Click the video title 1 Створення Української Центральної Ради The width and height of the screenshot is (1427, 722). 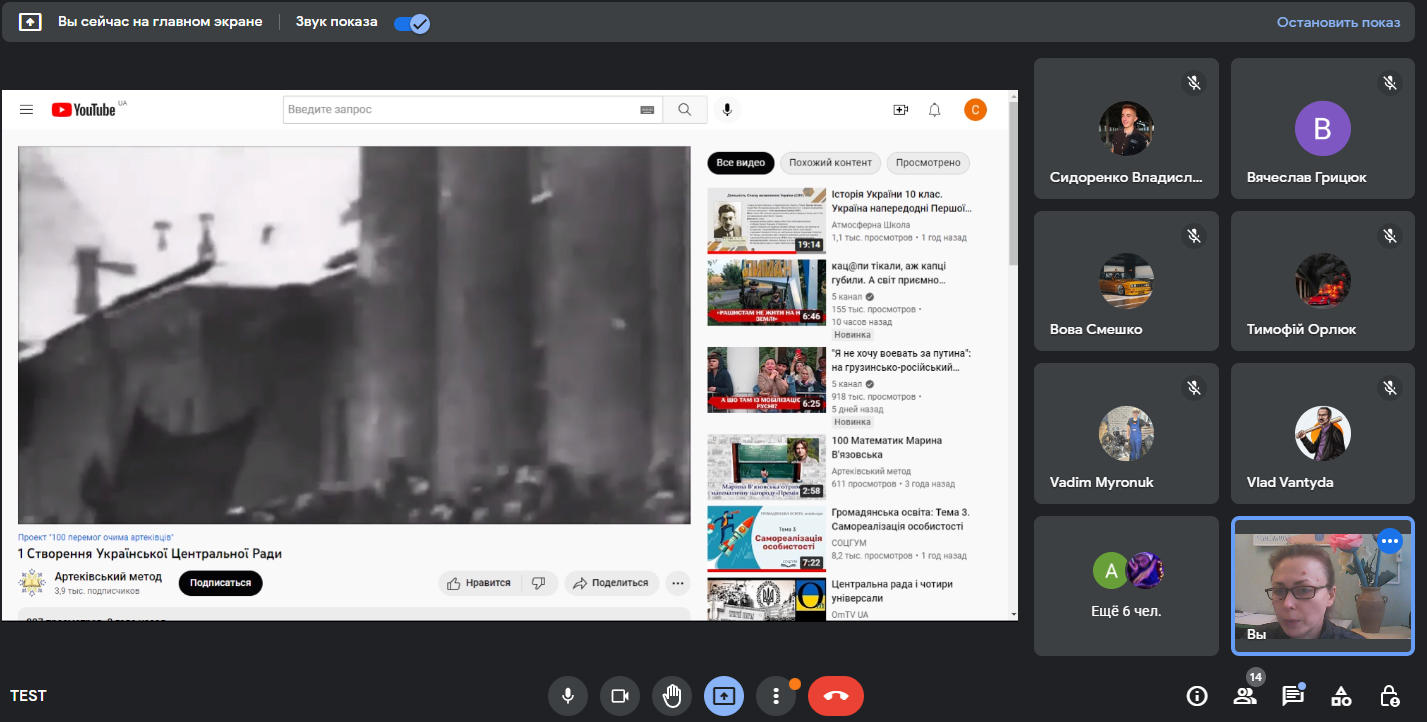point(150,554)
